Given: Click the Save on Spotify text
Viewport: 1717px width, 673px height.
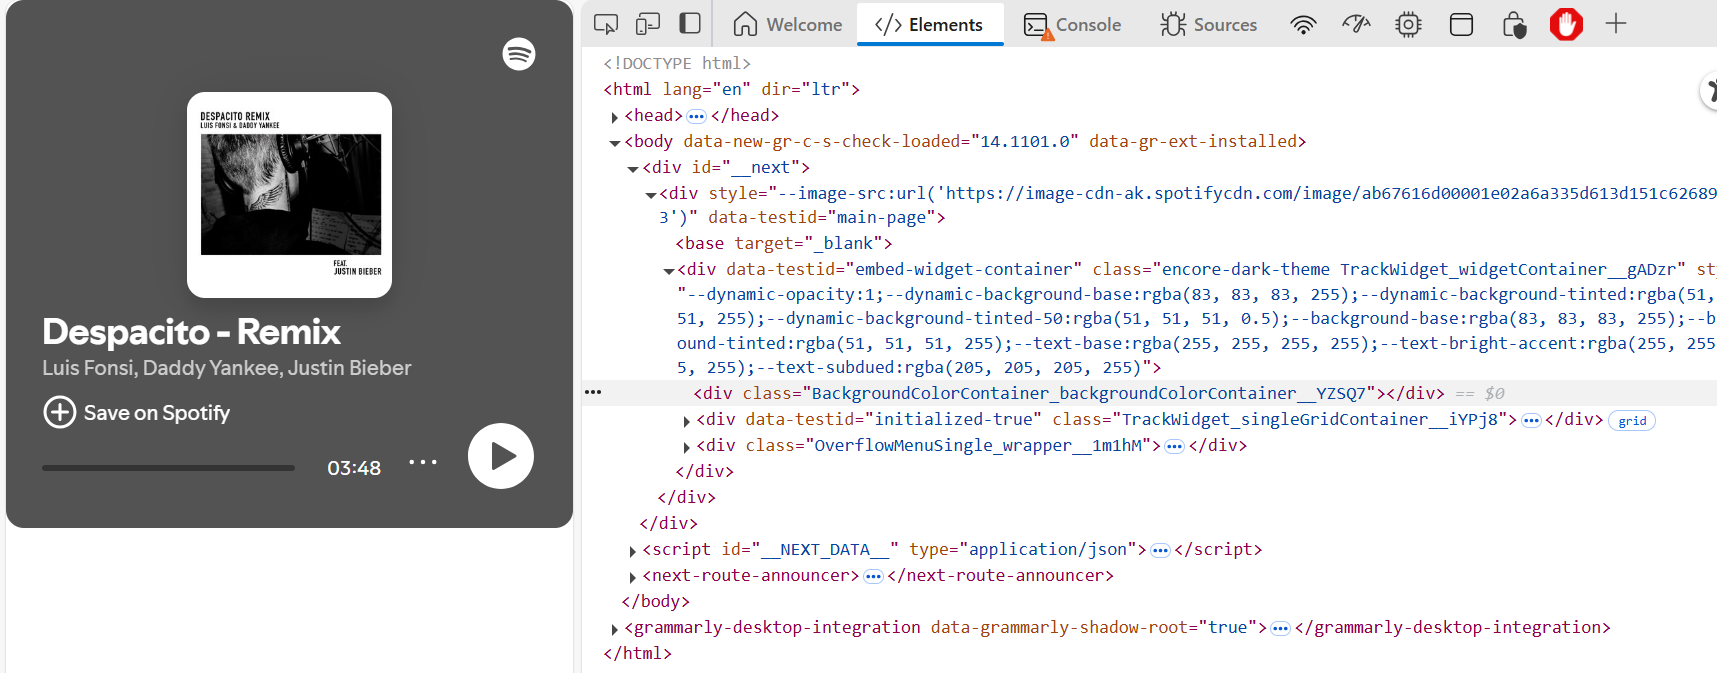Looking at the screenshot, I should pyautogui.click(x=157, y=413).
